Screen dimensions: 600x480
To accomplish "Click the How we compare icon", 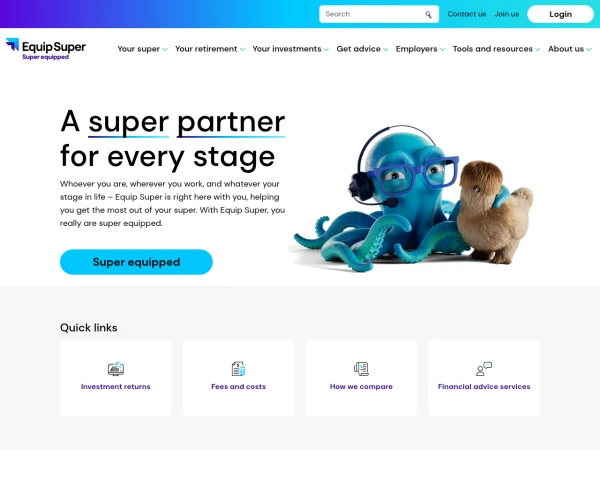I will [361, 369].
